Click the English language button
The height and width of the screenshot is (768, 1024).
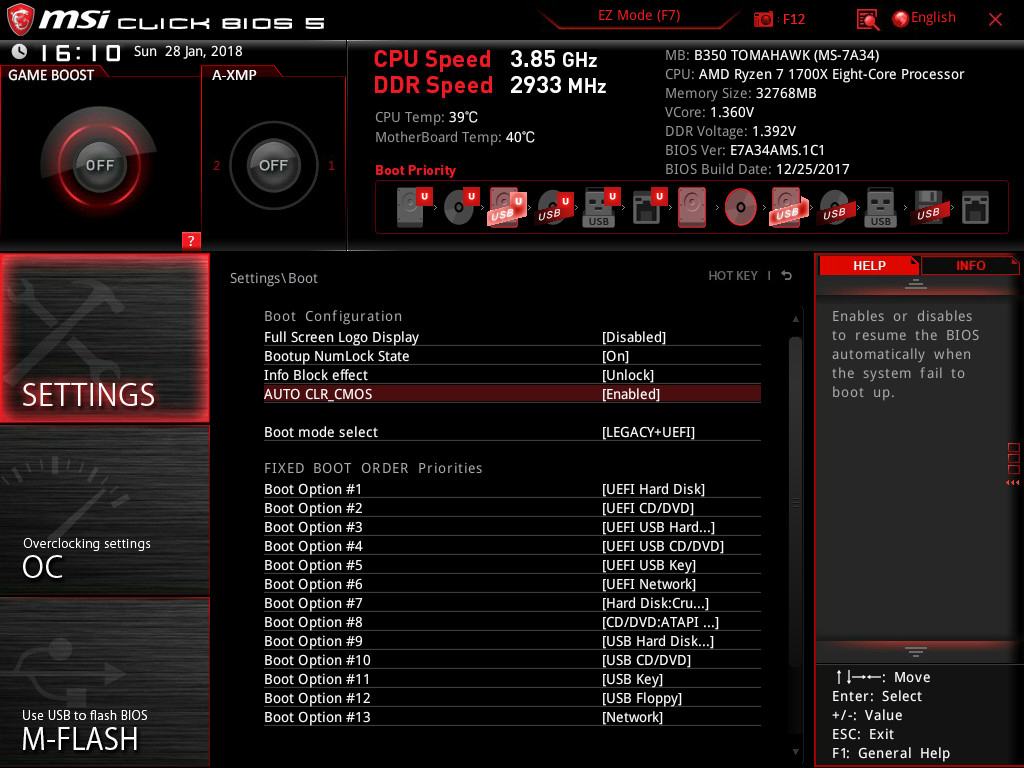pyautogui.click(x=933, y=18)
